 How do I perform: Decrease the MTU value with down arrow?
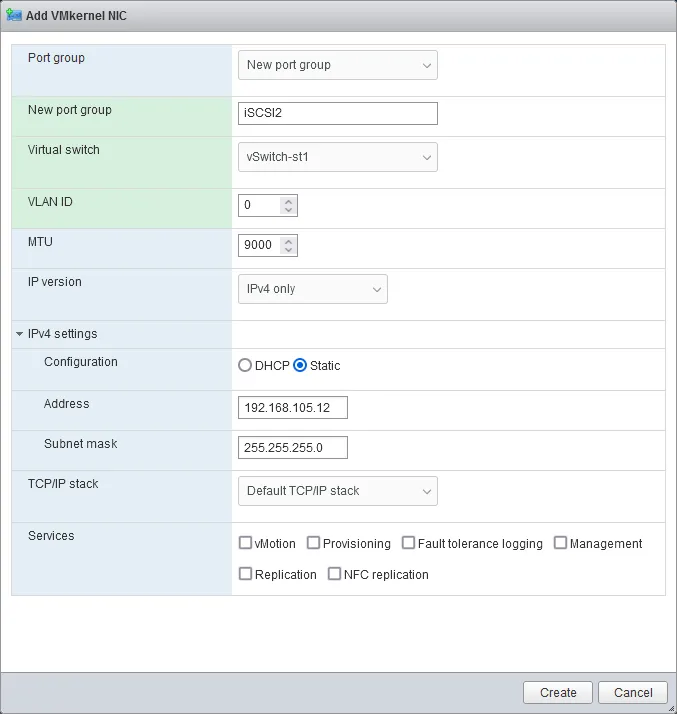(289, 250)
